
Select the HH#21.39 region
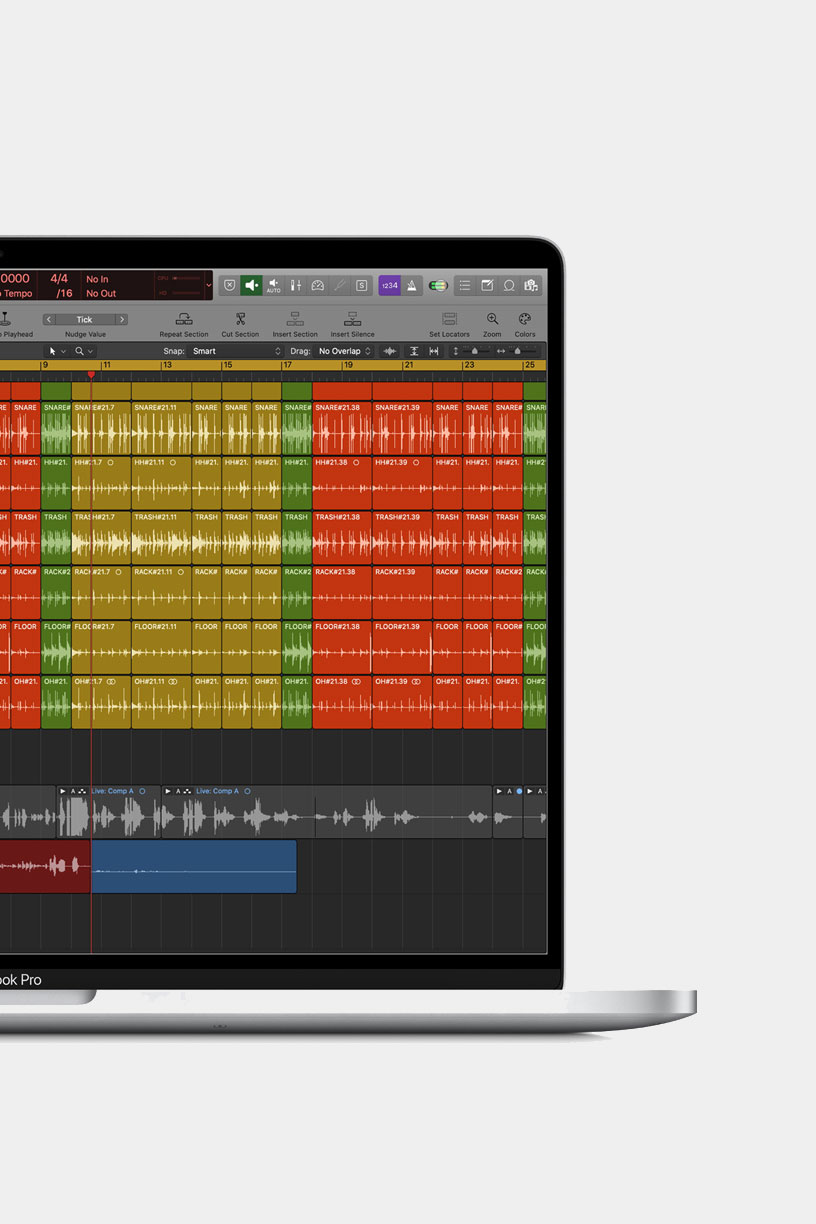coord(403,483)
